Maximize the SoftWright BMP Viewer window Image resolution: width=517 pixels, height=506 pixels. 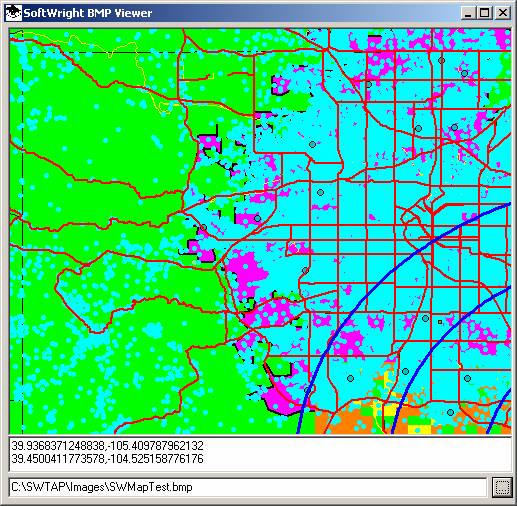[x=484, y=13]
